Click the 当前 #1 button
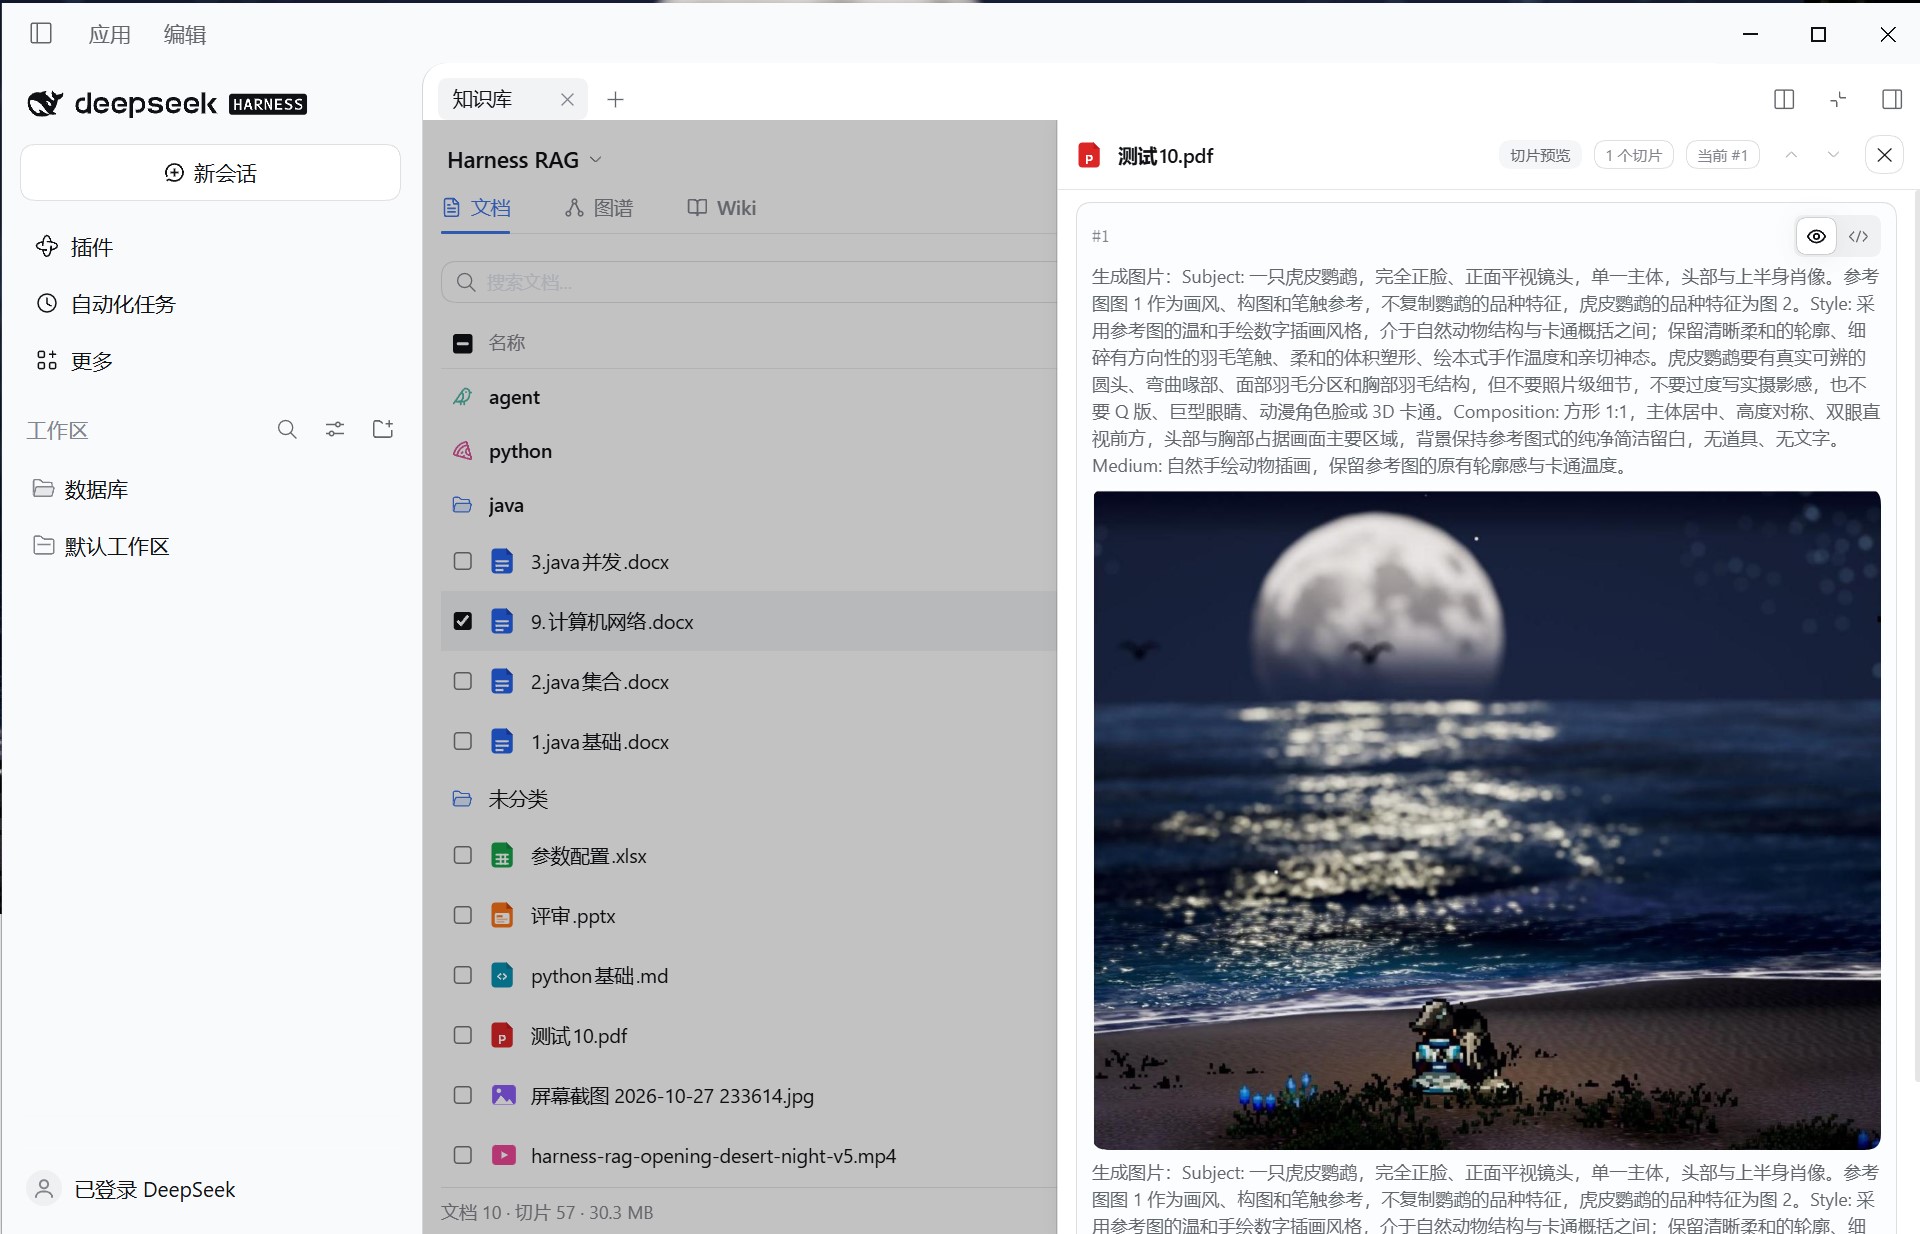Screen dimensions: 1920x1234 [1722, 155]
